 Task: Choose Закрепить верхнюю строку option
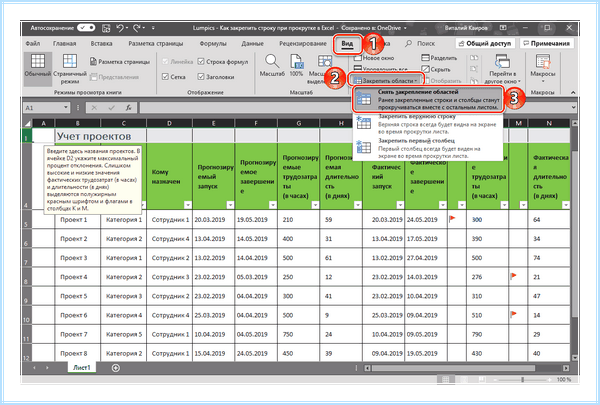[x=427, y=124]
